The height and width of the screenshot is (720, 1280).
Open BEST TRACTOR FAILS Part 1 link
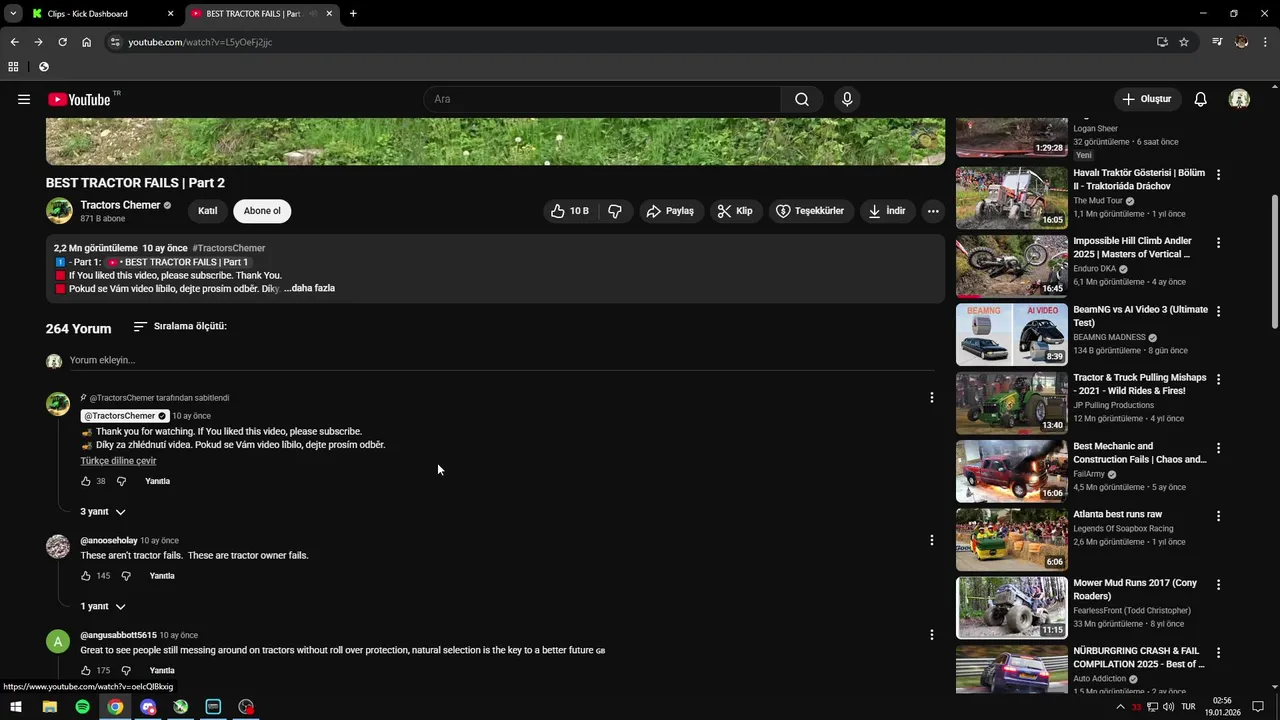pyautogui.click(x=178, y=262)
